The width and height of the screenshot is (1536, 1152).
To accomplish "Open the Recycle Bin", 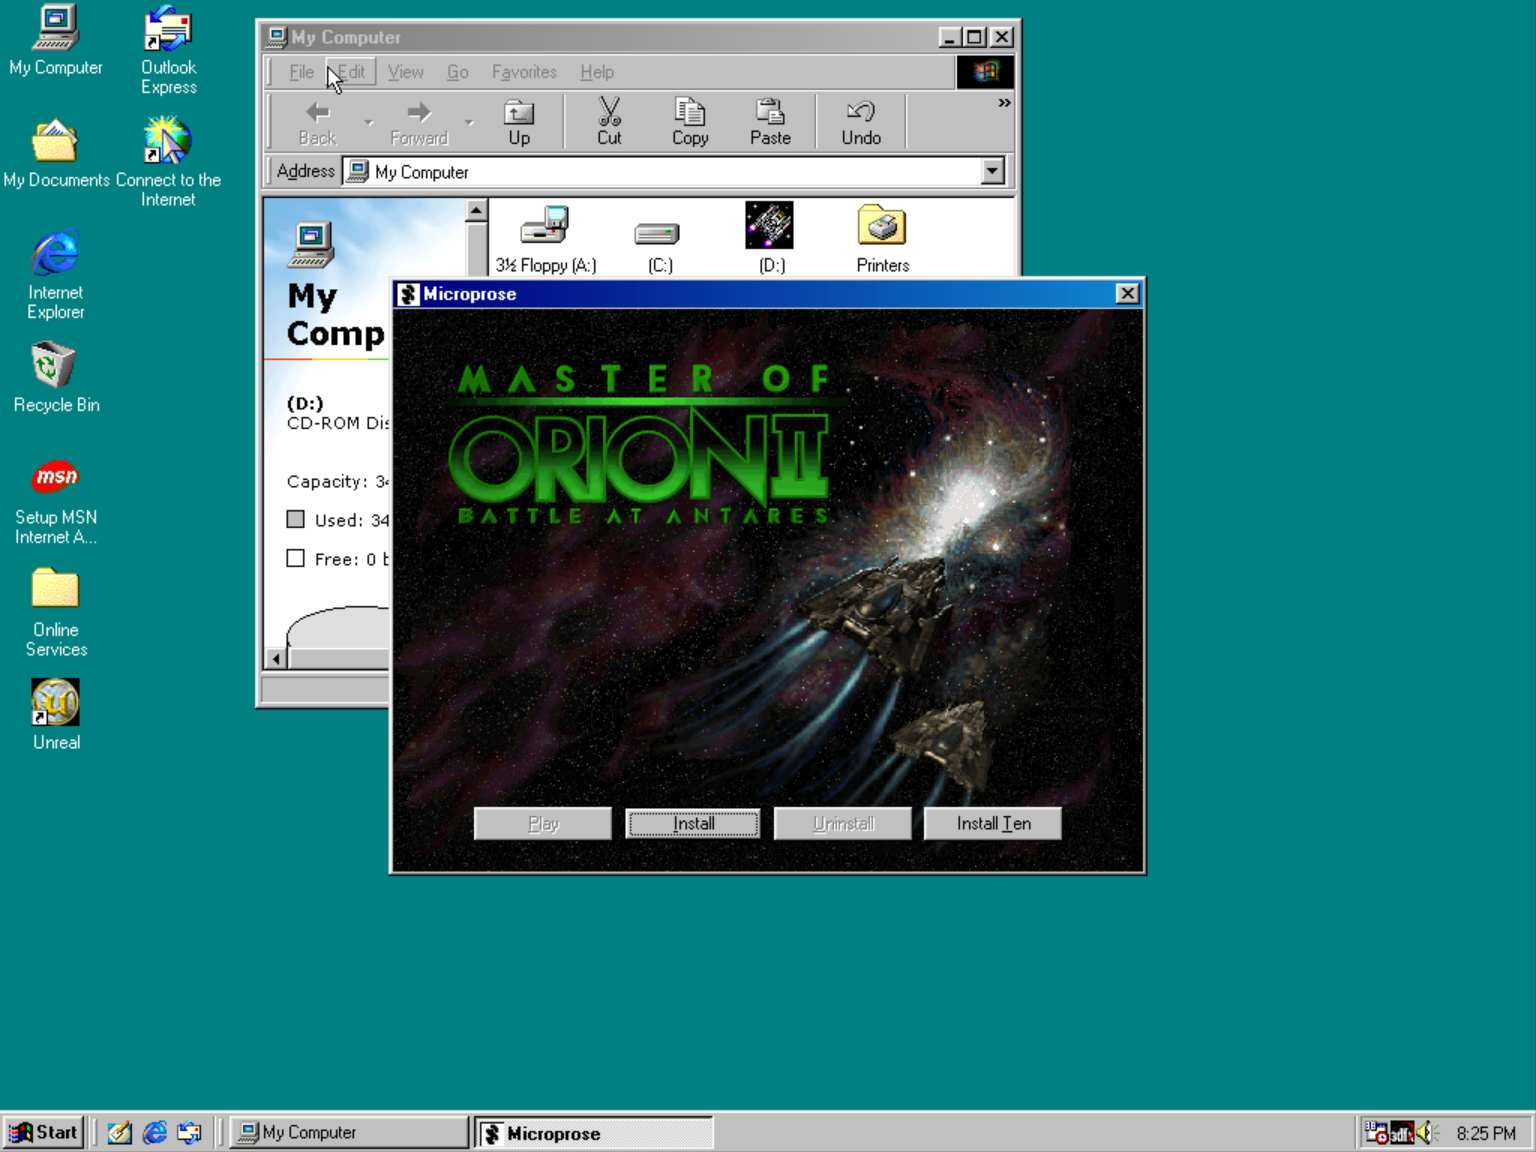I will point(55,377).
